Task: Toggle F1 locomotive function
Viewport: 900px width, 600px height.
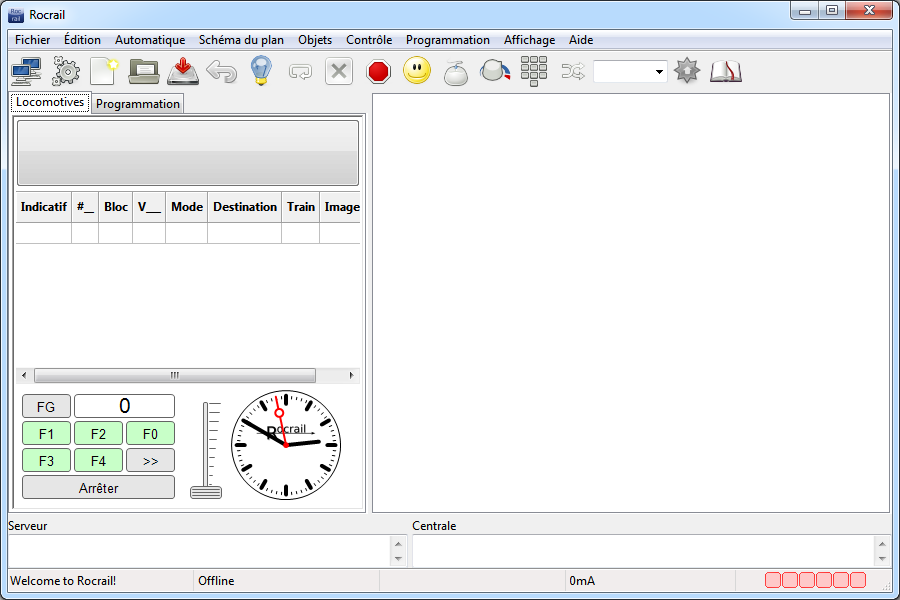Action: tap(46, 434)
